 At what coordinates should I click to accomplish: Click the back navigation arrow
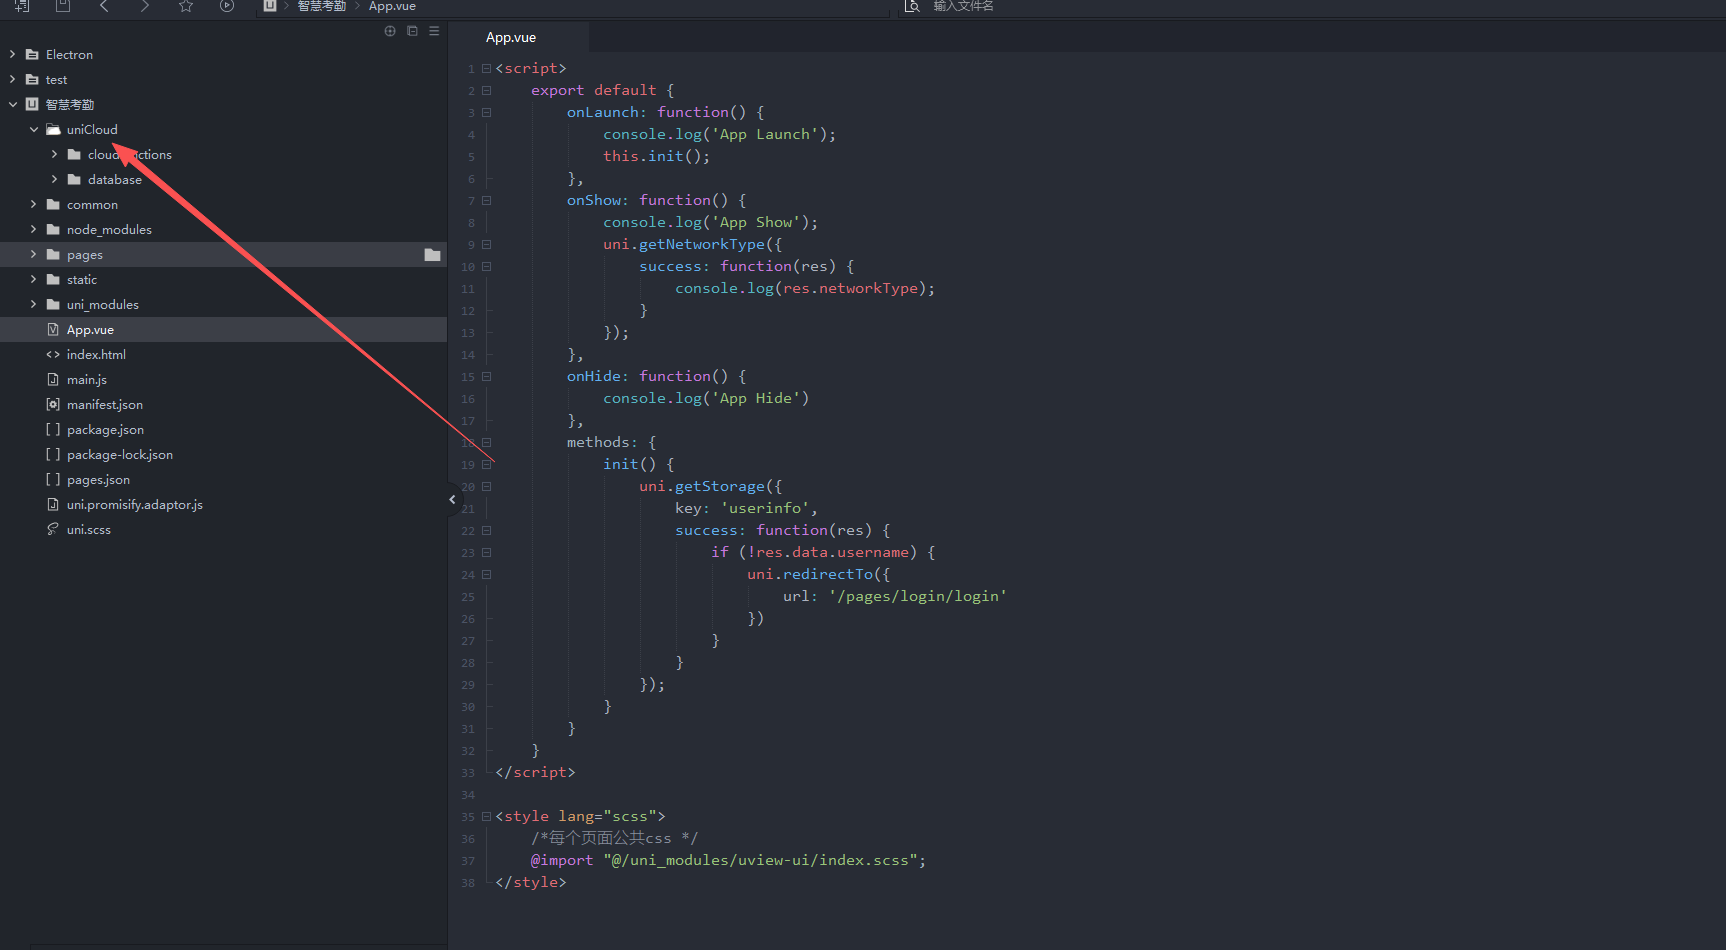click(104, 6)
